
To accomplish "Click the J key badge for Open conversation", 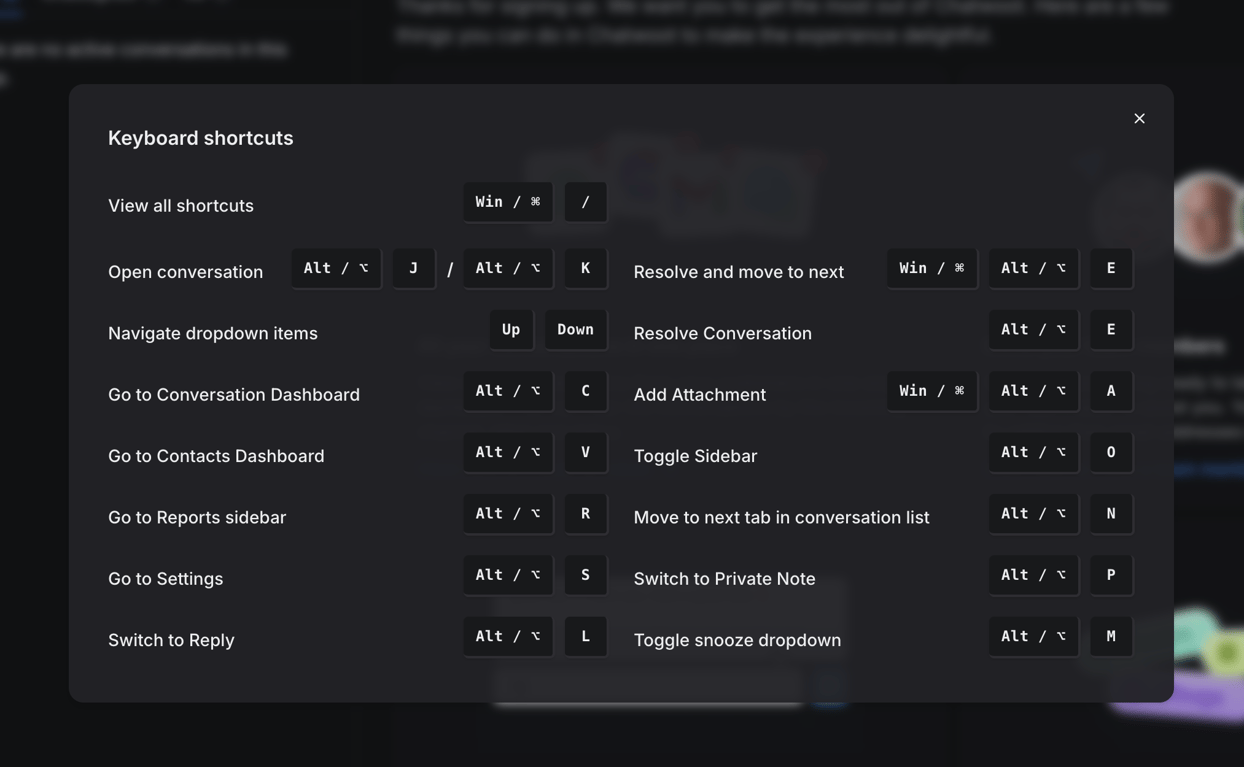I will click(414, 268).
